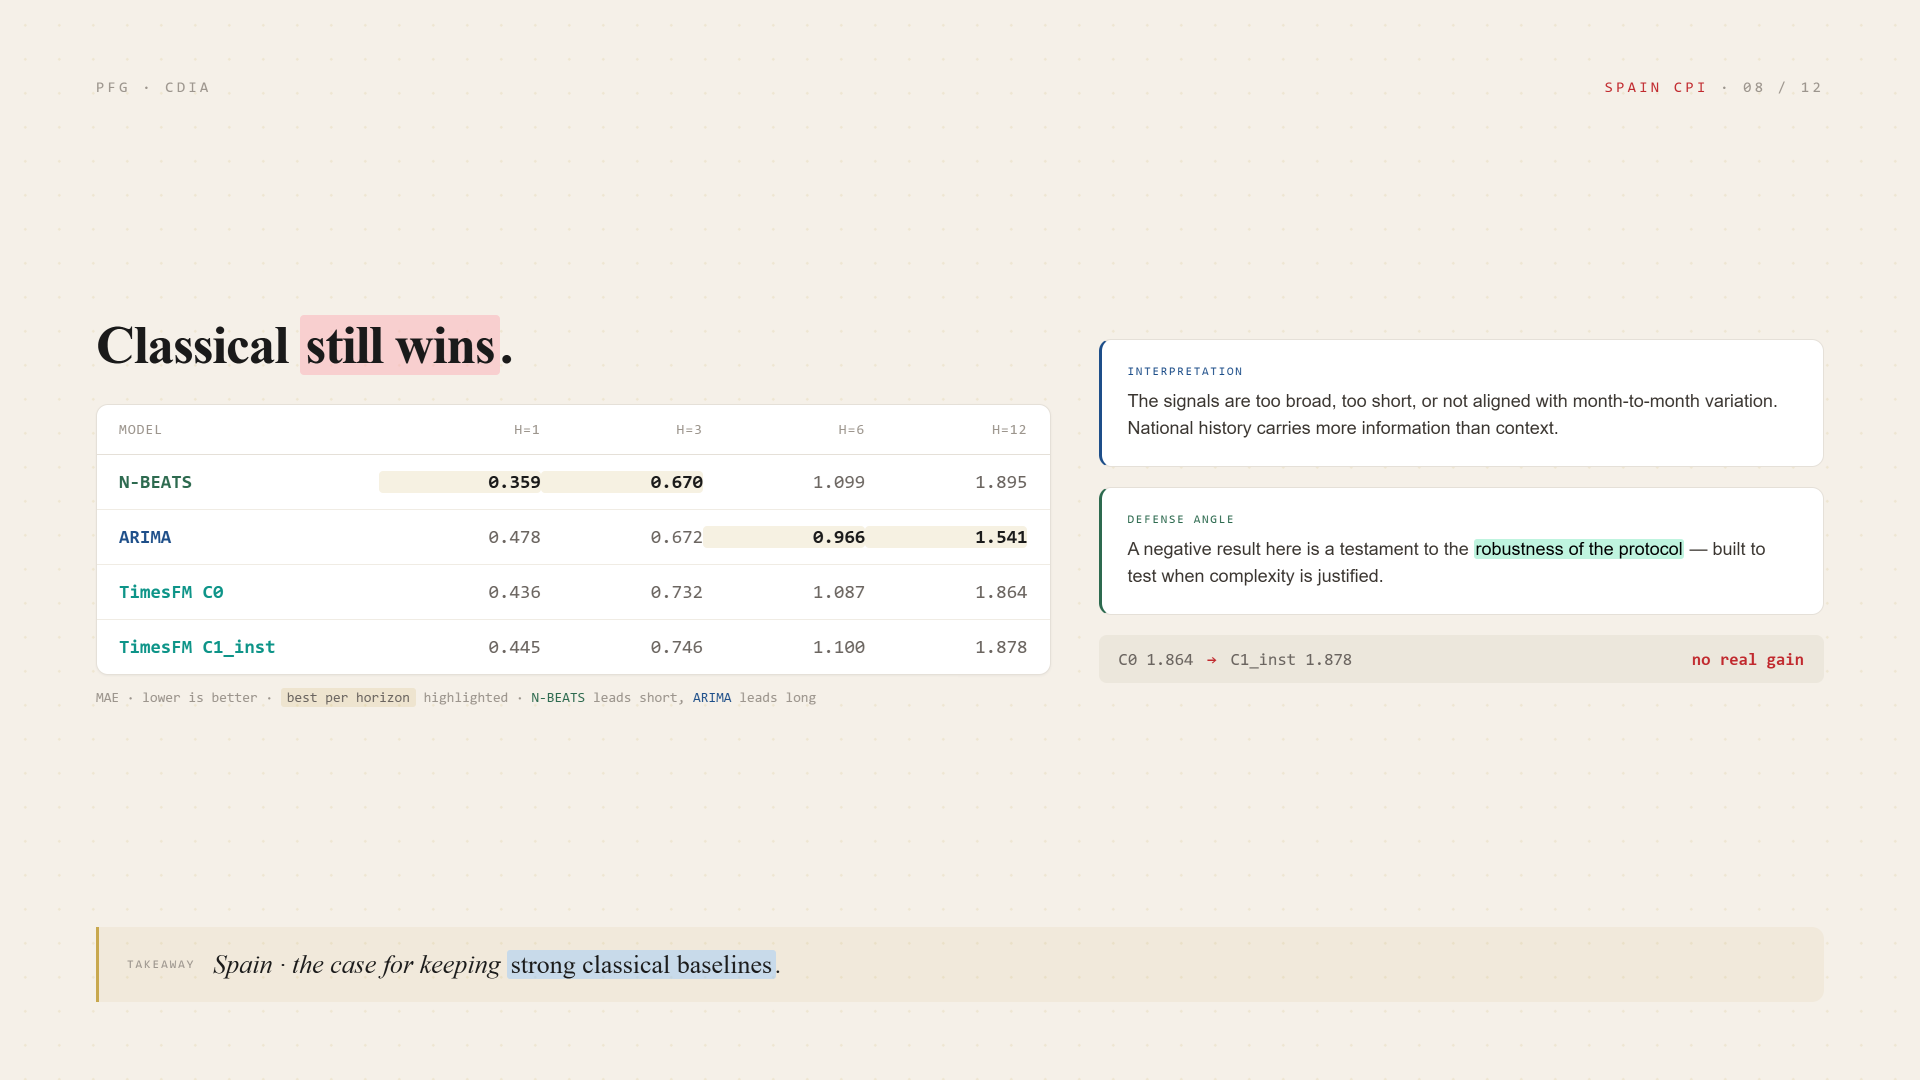Click N-BEATS H=3 value 0.670

tap(676, 482)
